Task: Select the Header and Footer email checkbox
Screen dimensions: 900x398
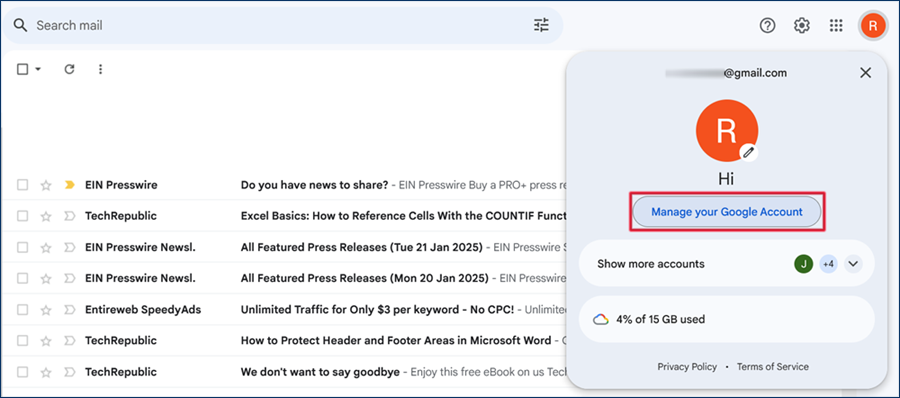Action: point(22,341)
